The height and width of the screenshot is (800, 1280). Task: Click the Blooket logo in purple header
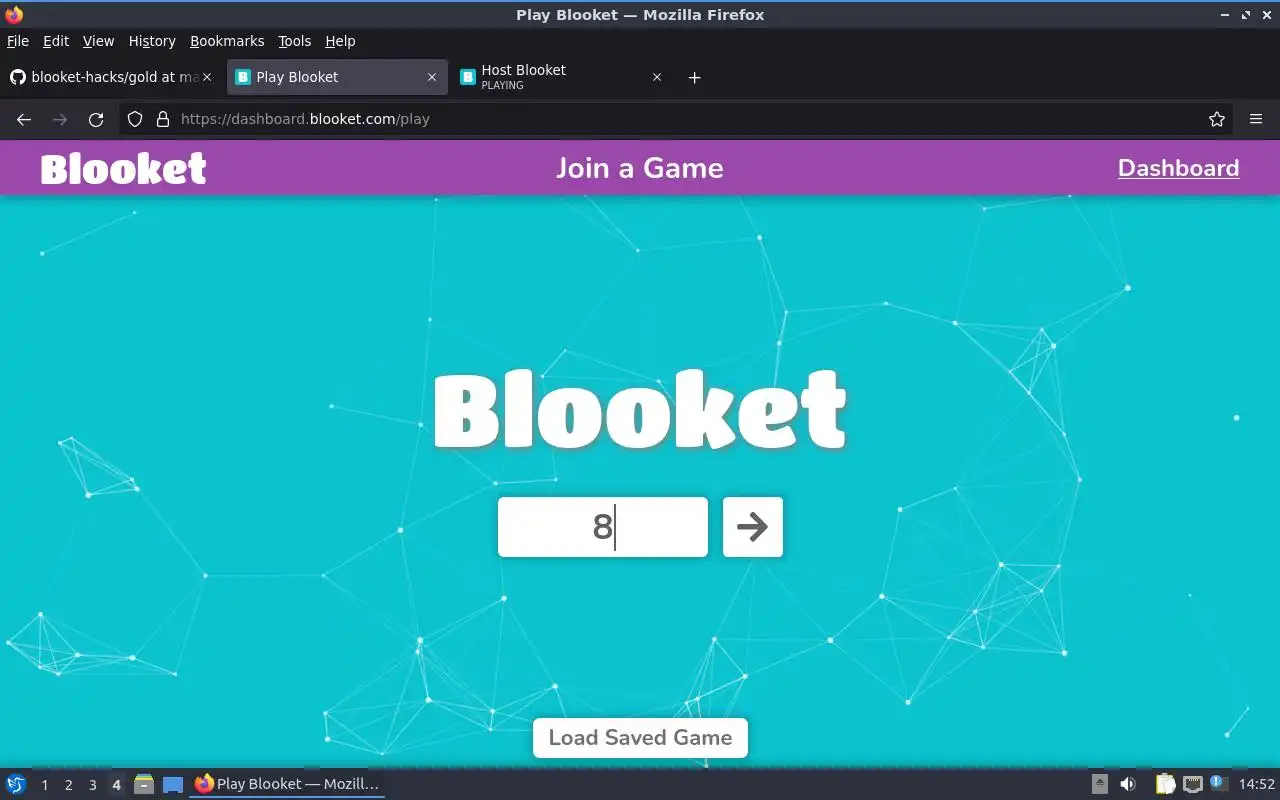124,169
